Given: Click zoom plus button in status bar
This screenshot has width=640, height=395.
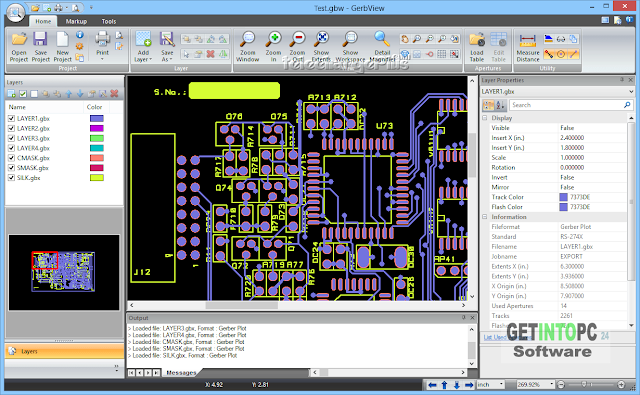Looking at the screenshot, I should click(x=621, y=384).
